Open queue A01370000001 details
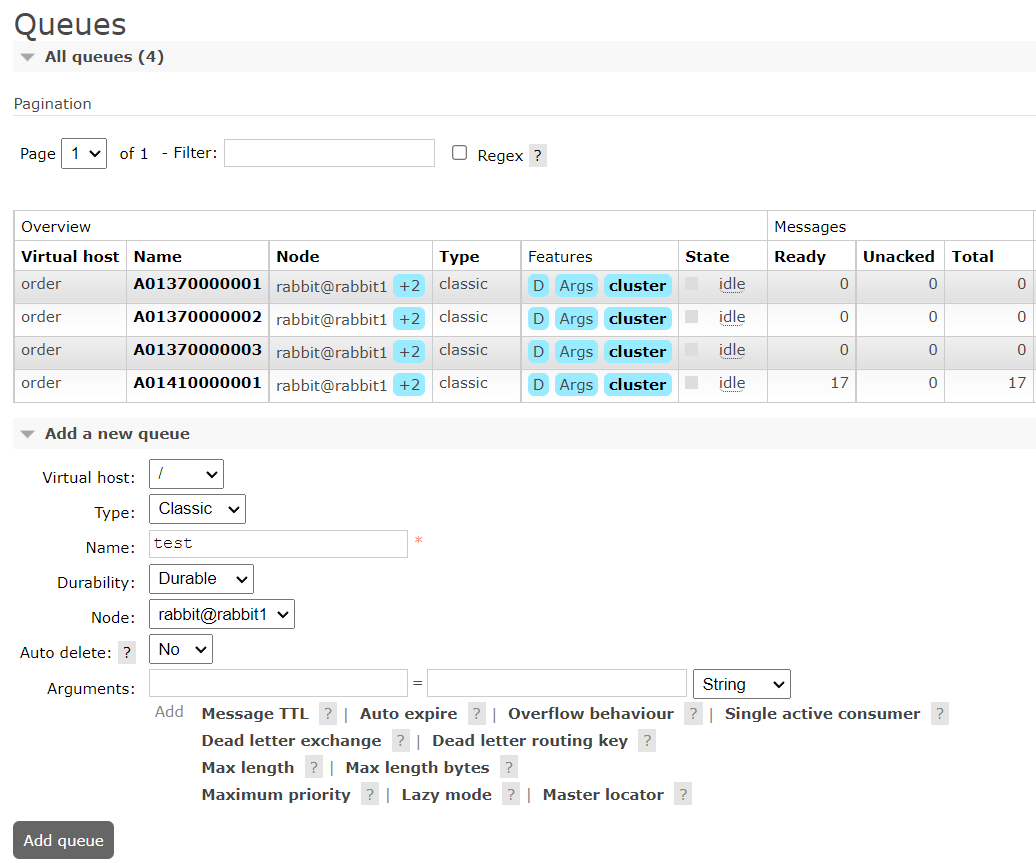This screenshot has height=863, width=1036. click(198, 284)
